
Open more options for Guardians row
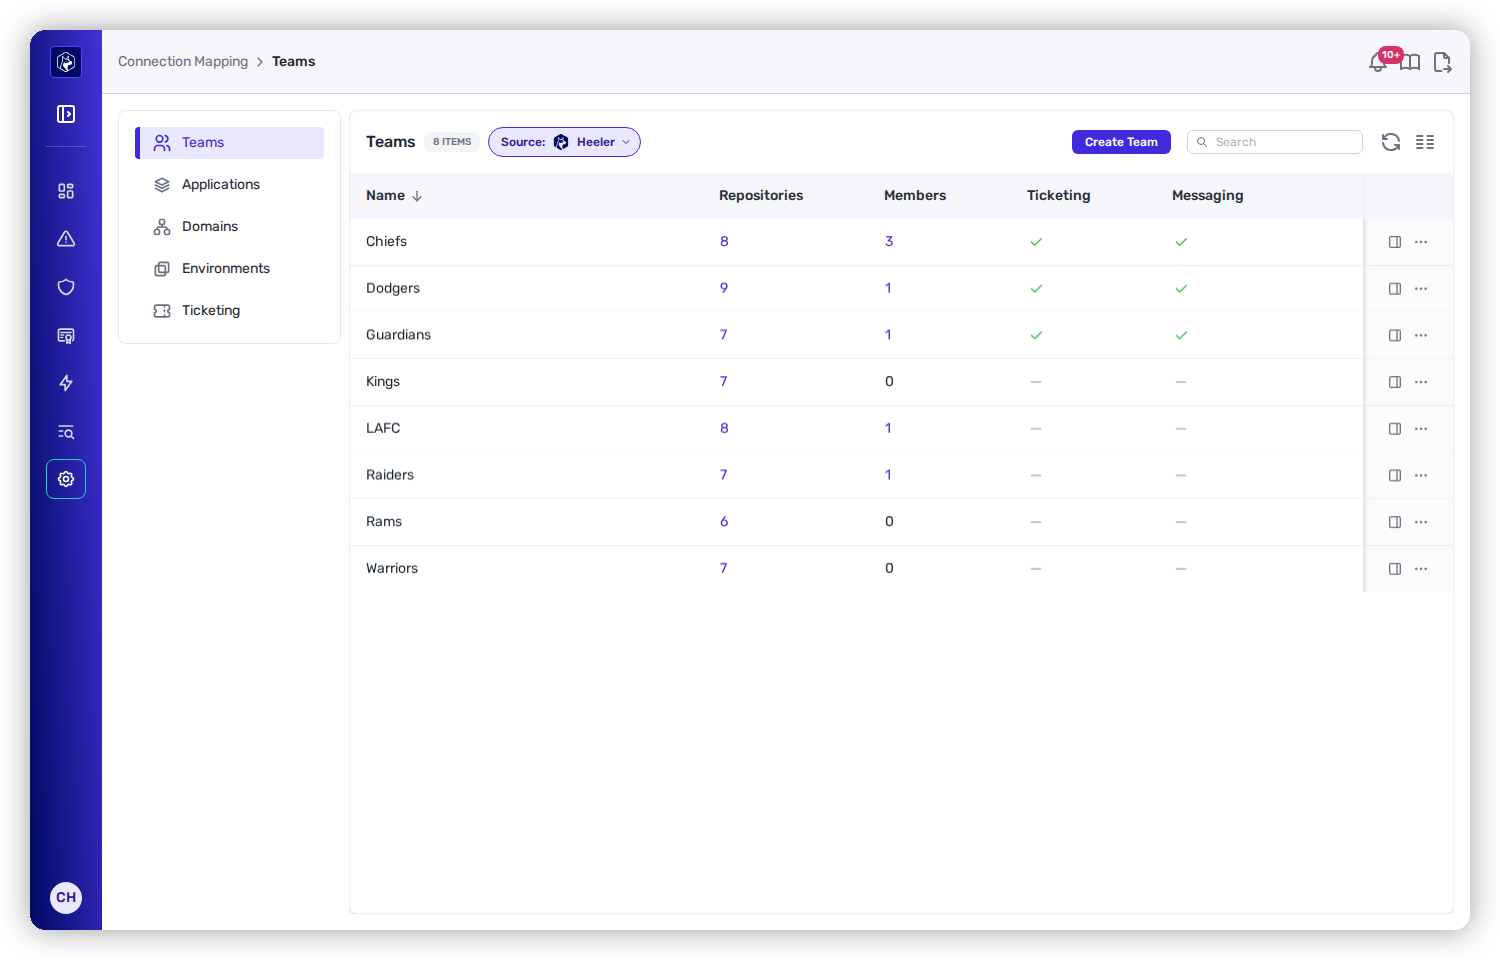[x=1421, y=335]
